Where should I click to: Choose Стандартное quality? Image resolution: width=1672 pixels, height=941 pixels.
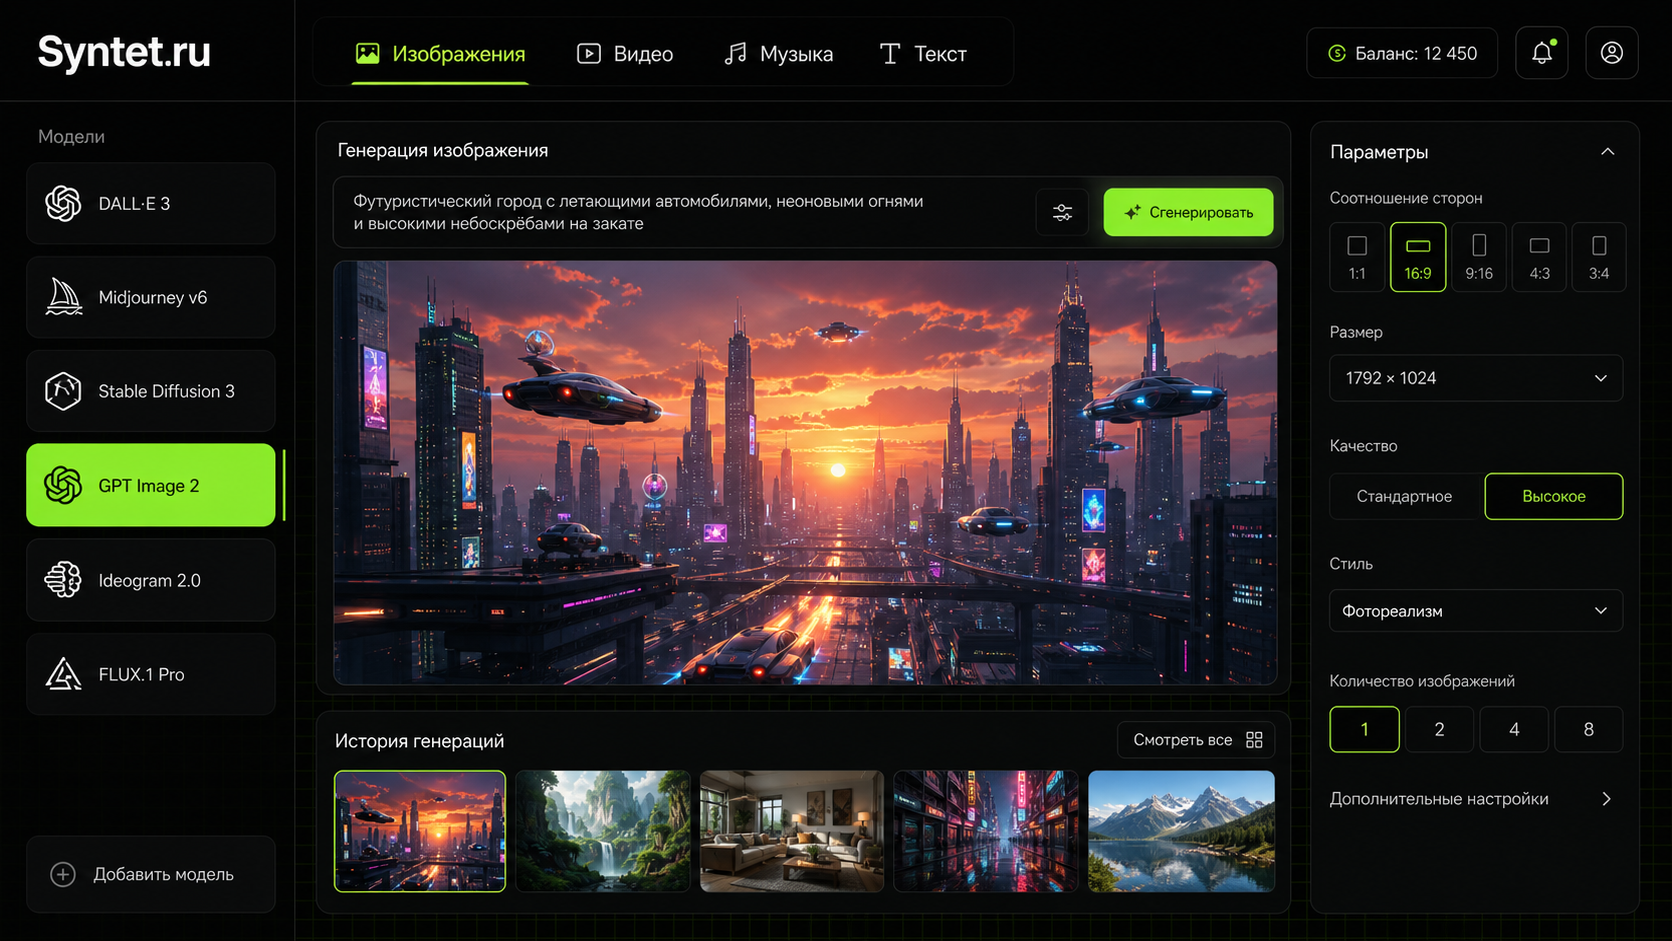1404,496
